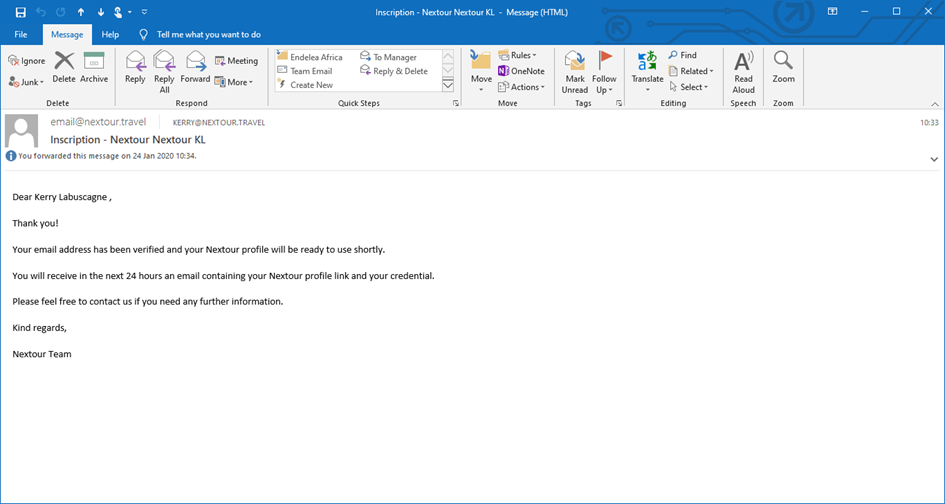The width and height of the screenshot is (945, 504).
Task: Delete this message
Action: point(64,68)
